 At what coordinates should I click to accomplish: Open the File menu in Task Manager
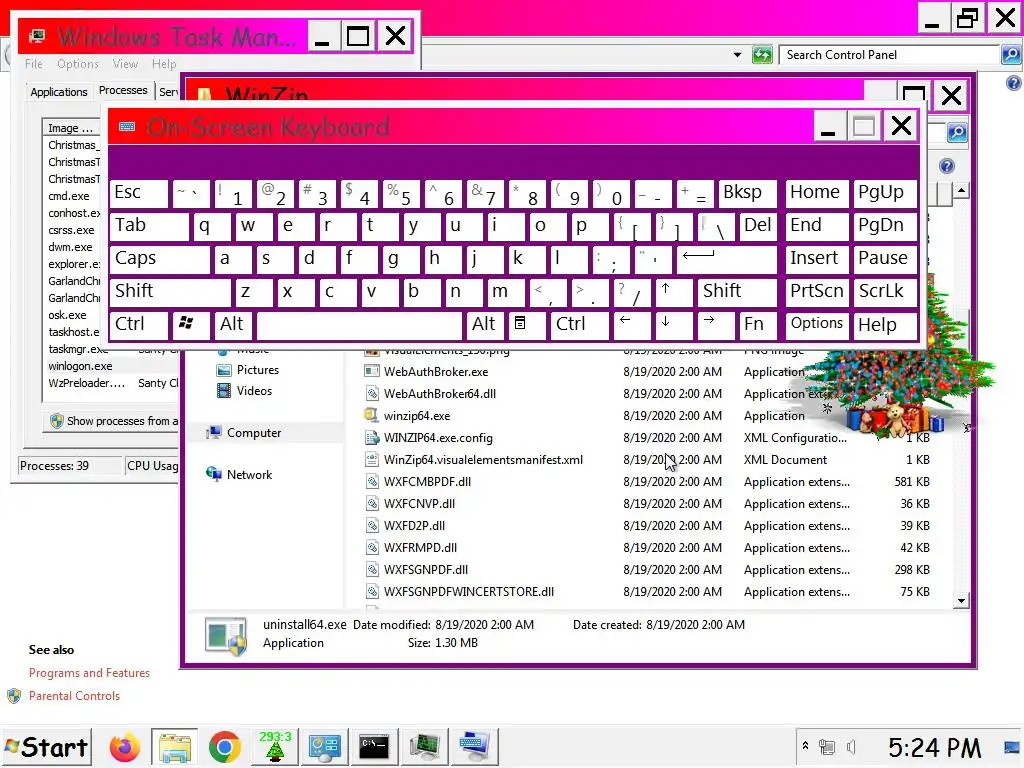click(34, 64)
